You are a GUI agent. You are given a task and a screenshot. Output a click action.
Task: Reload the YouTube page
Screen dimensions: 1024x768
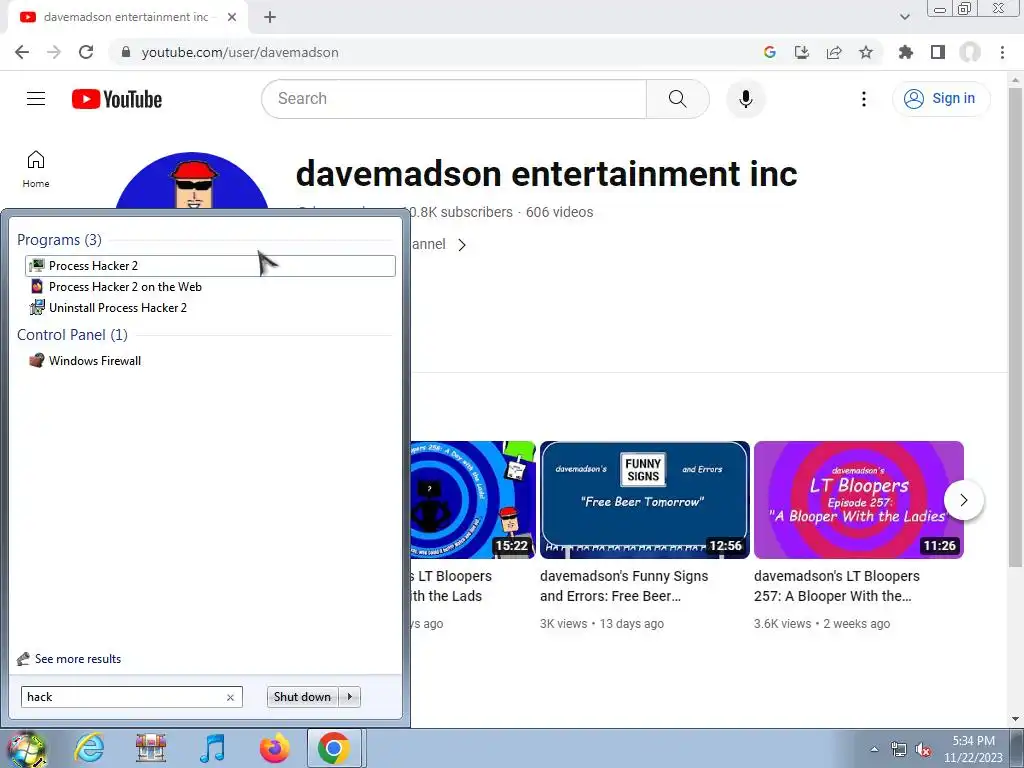[86, 52]
